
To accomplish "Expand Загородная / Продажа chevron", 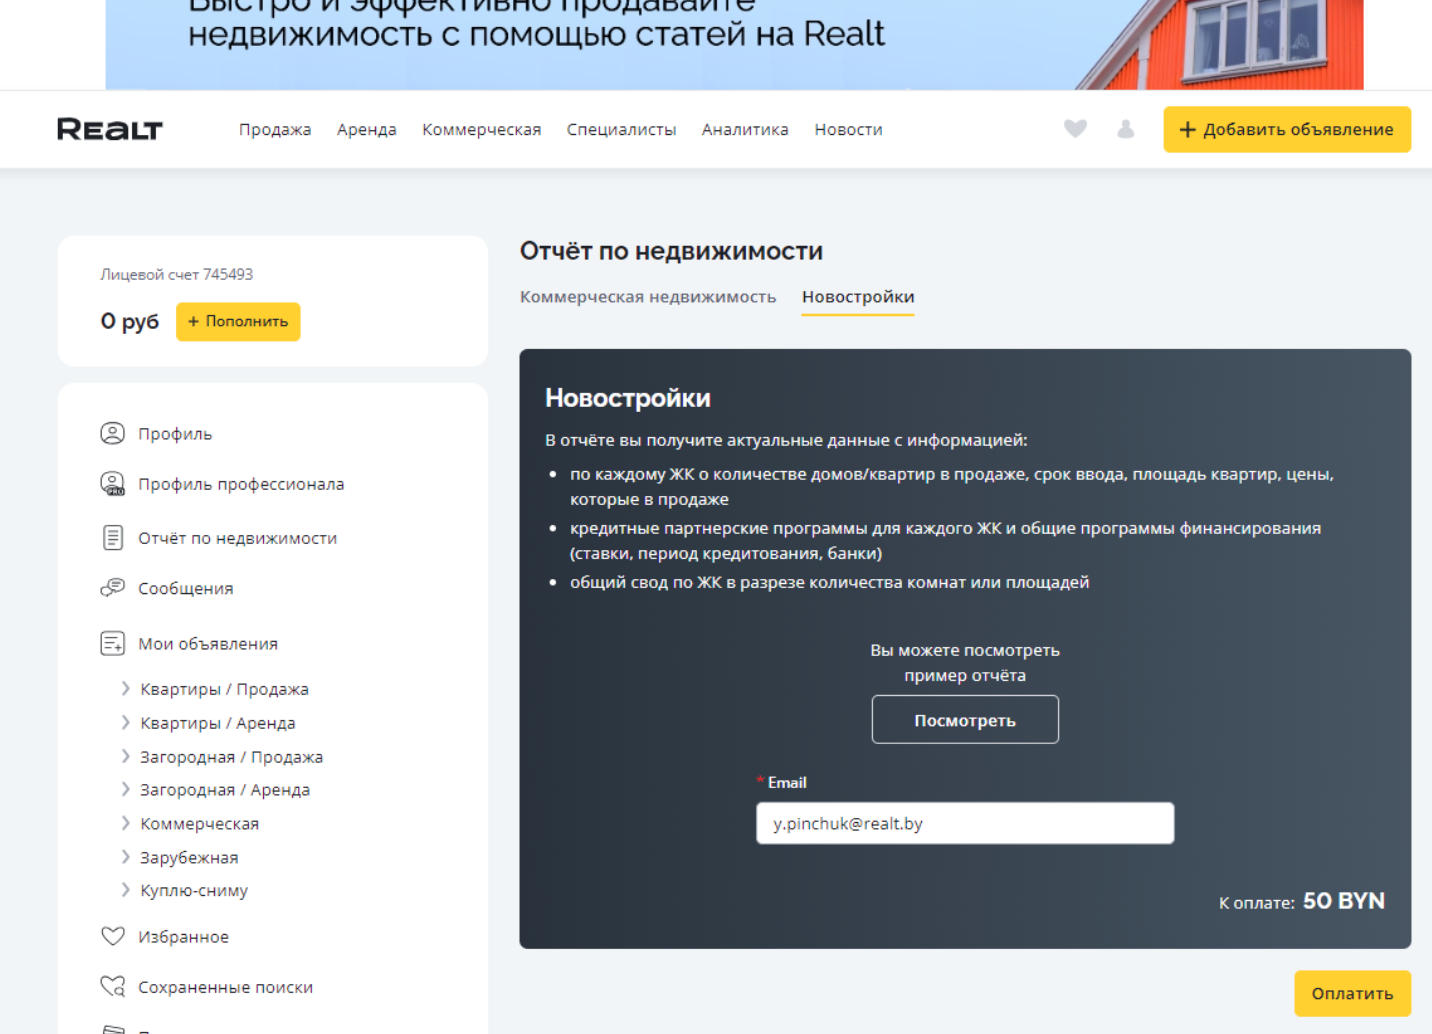I will 125,756.
